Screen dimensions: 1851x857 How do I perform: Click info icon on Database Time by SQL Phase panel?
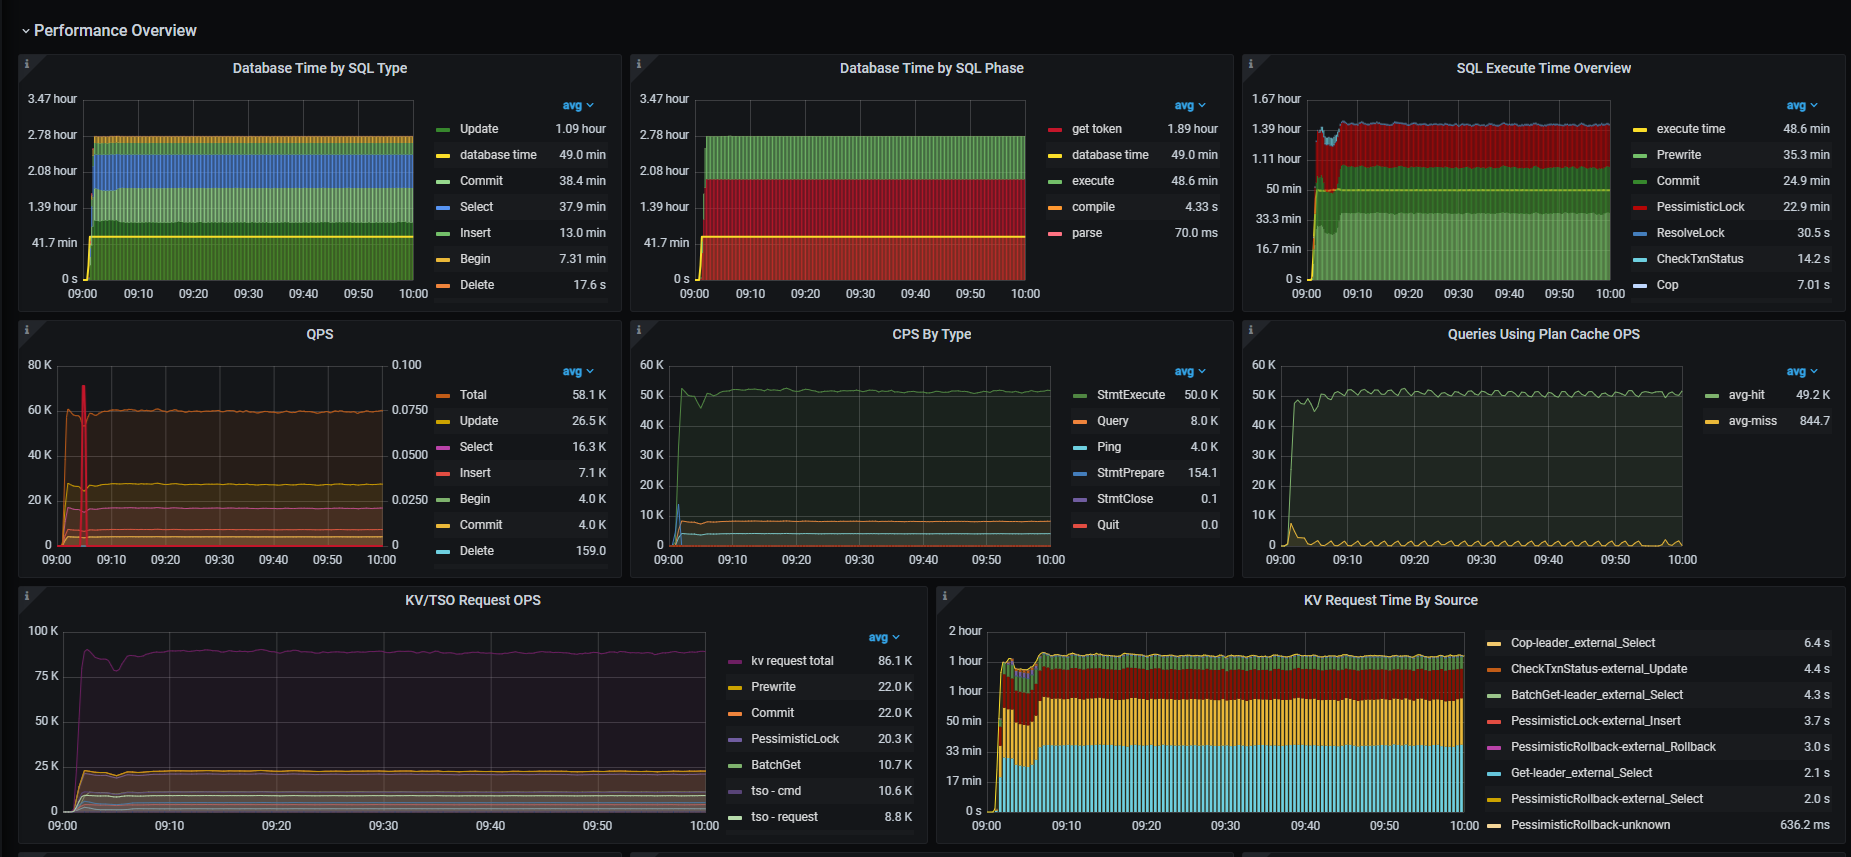tap(639, 64)
